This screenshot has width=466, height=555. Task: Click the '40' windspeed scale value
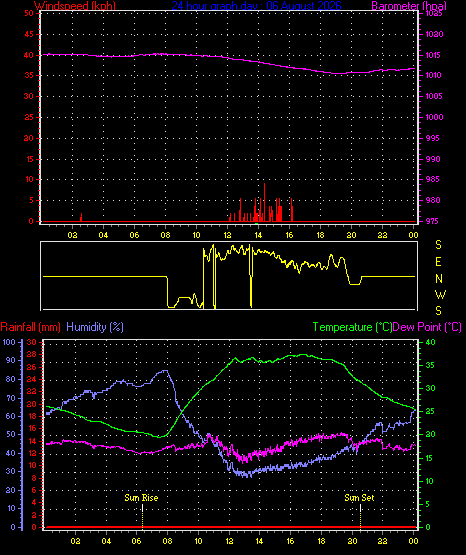(29, 55)
